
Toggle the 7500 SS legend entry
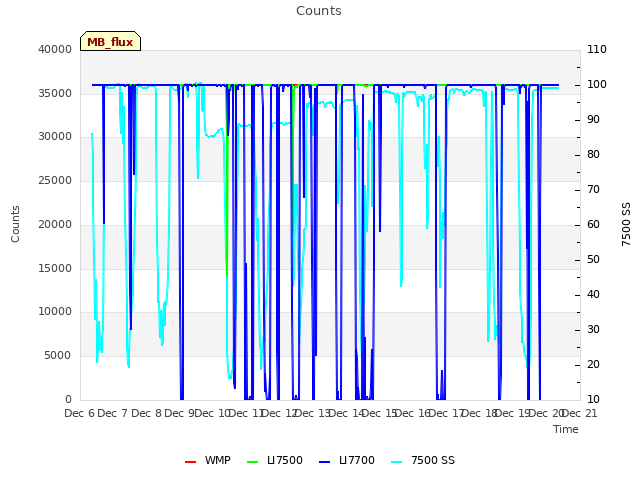423,460
